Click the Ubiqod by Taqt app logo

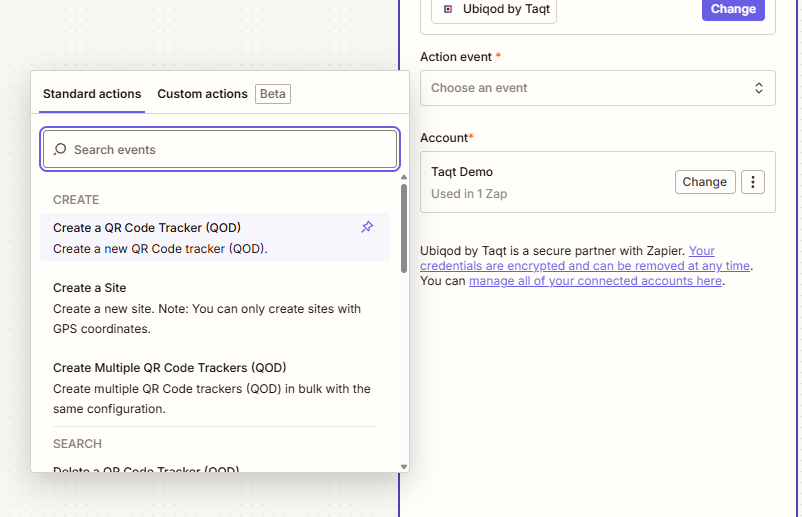tap(448, 9)
